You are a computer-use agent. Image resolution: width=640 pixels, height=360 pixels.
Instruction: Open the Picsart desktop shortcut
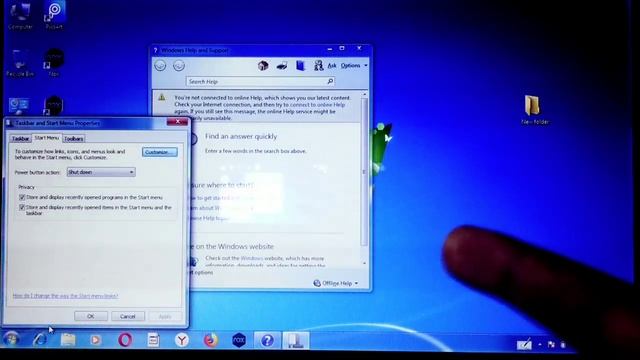pos(54,16)
